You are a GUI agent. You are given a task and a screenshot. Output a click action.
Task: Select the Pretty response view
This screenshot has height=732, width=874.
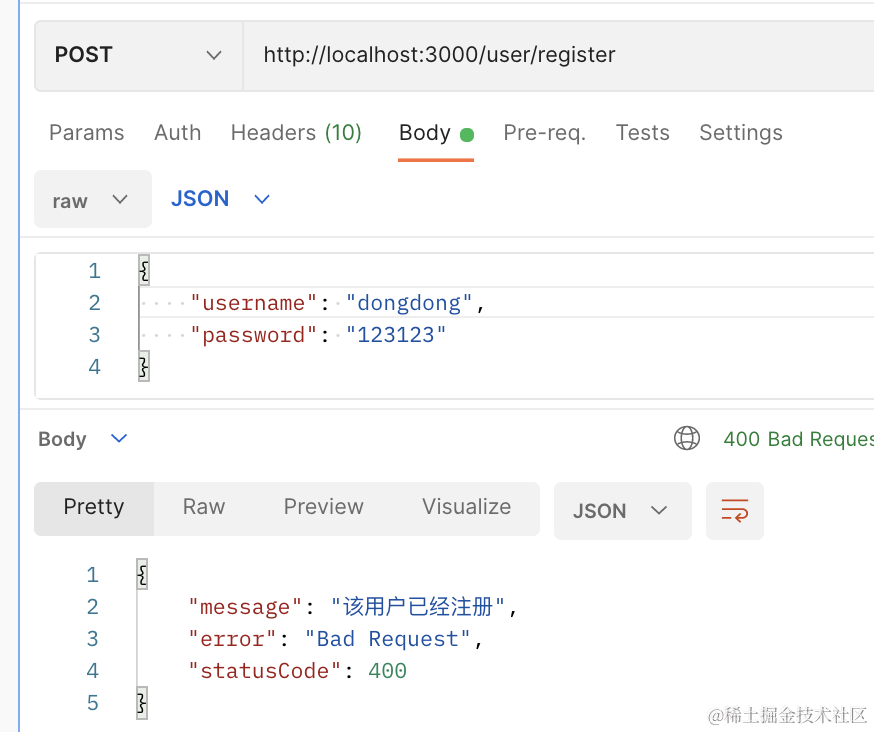(94, 507)
